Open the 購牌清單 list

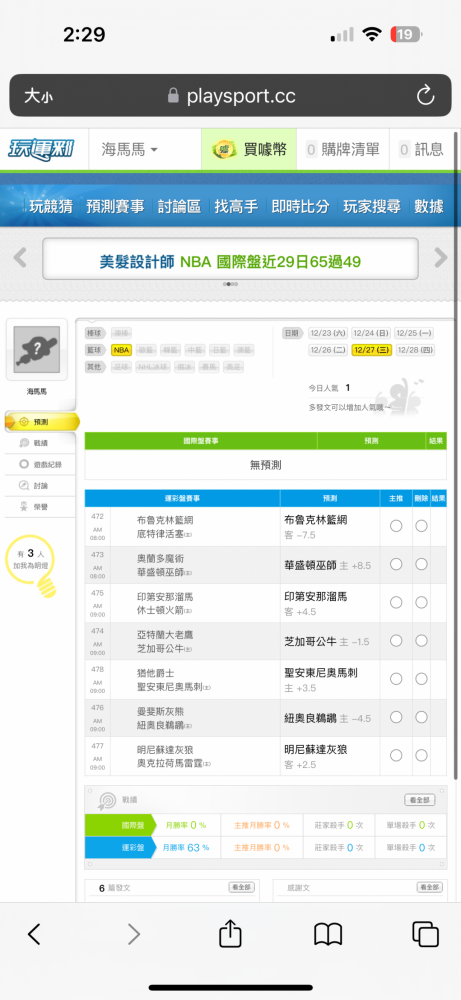coord(343,150)
